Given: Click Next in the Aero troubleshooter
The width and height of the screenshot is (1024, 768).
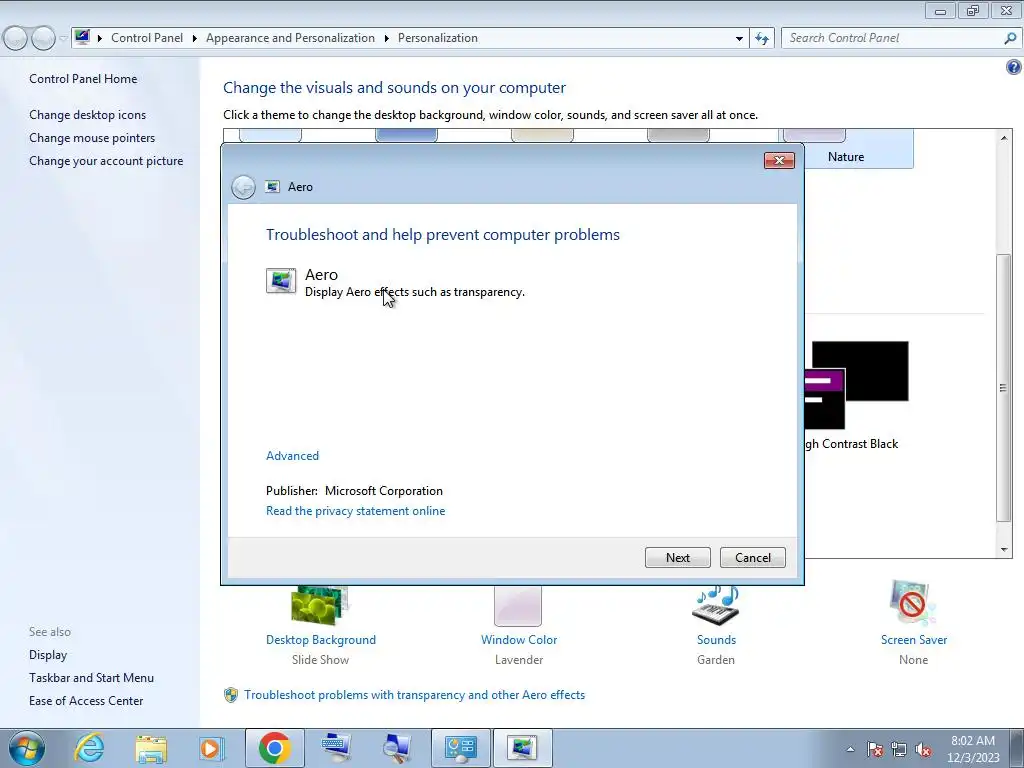Looking at the screenshot, I should [677, 558].
